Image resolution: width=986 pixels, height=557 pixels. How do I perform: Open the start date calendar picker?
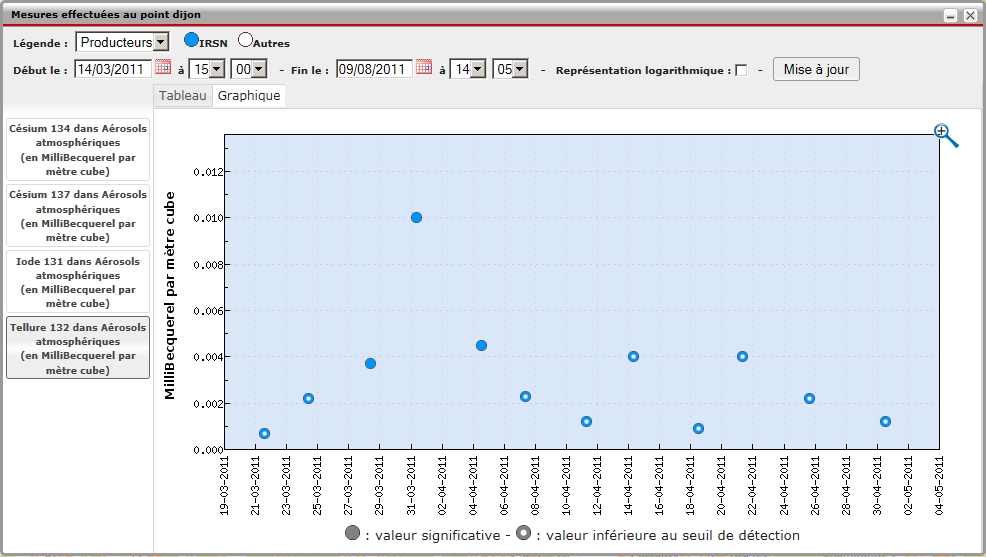click(x=163, y=67)
